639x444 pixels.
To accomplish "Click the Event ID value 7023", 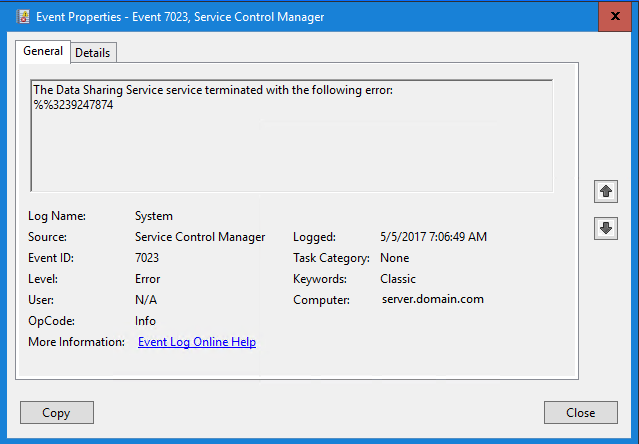I will (147, 258).
